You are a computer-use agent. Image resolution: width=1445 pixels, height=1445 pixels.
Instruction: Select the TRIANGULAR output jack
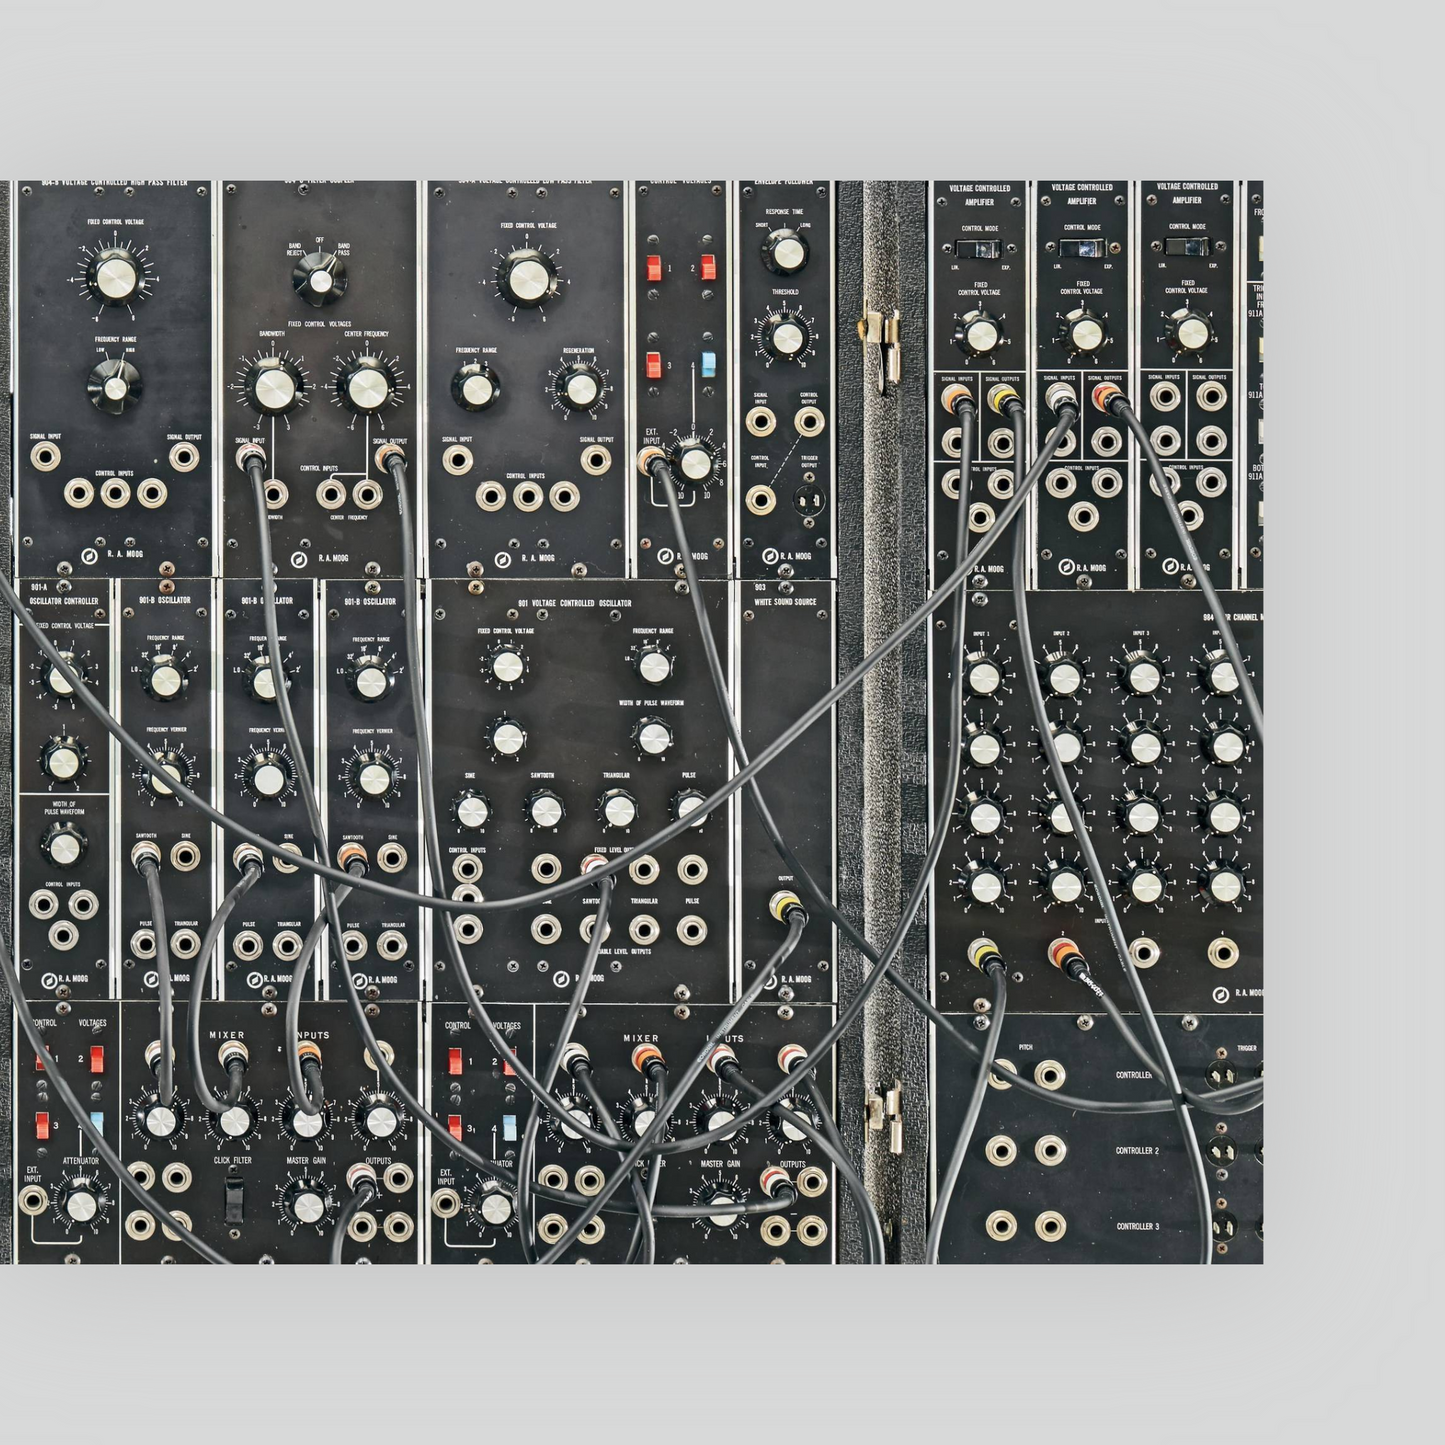click(645, 868)
